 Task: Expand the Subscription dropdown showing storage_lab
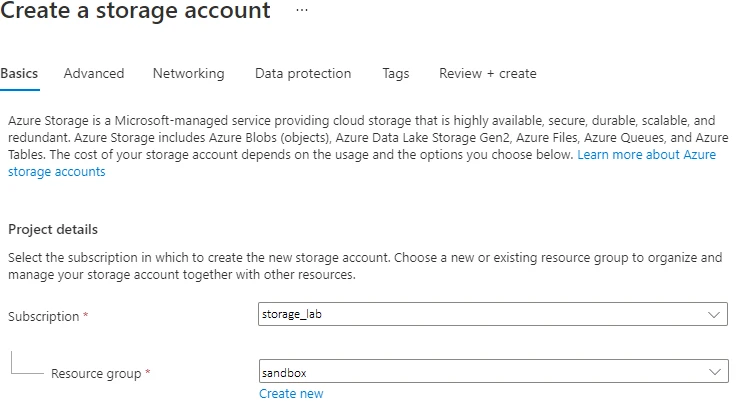click(493, 314)
